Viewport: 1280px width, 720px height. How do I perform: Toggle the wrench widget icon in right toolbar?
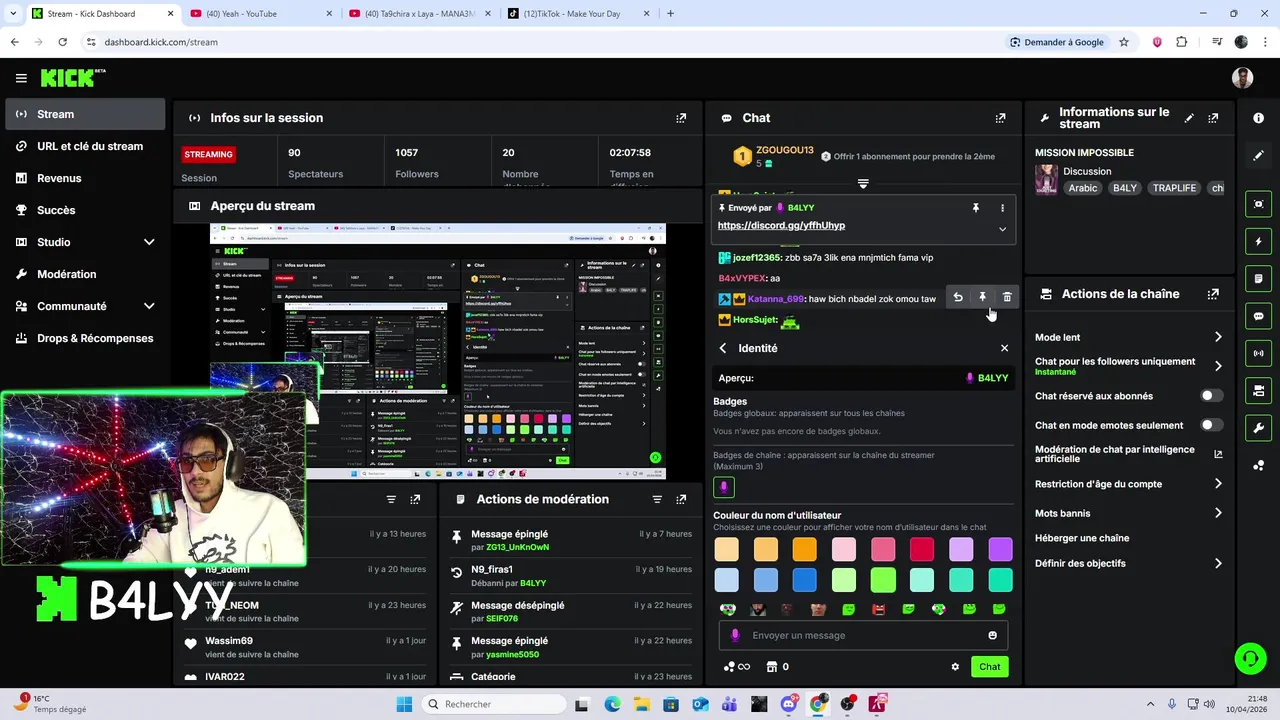click(1258, 428)
